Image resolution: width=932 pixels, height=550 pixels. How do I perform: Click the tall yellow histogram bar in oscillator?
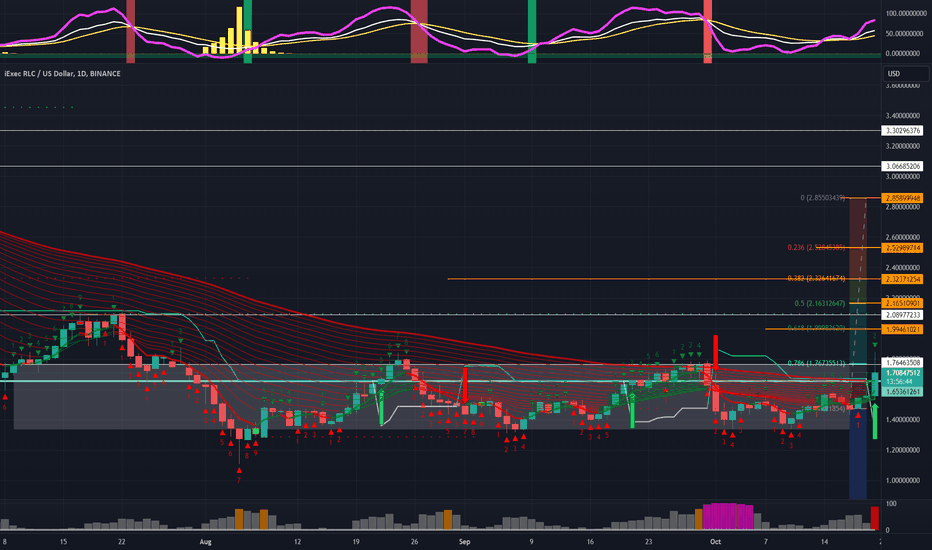[x=239, y=30]
